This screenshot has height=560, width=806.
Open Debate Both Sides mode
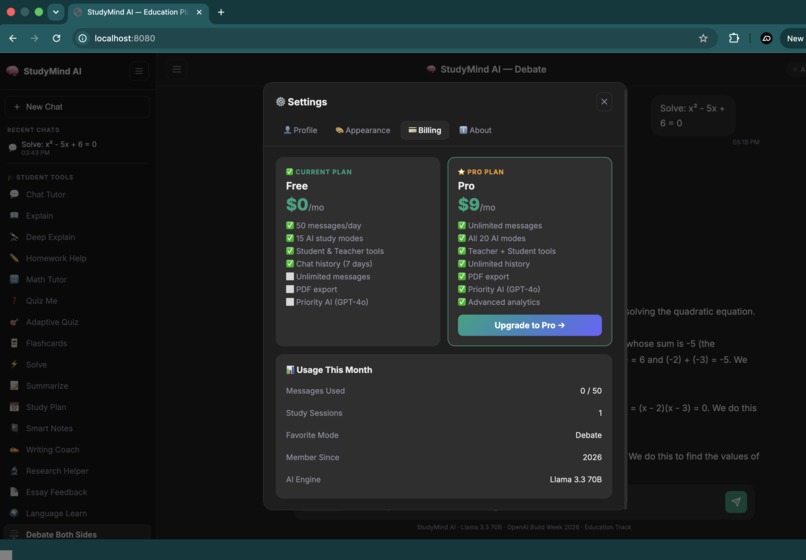pos(77,534)
